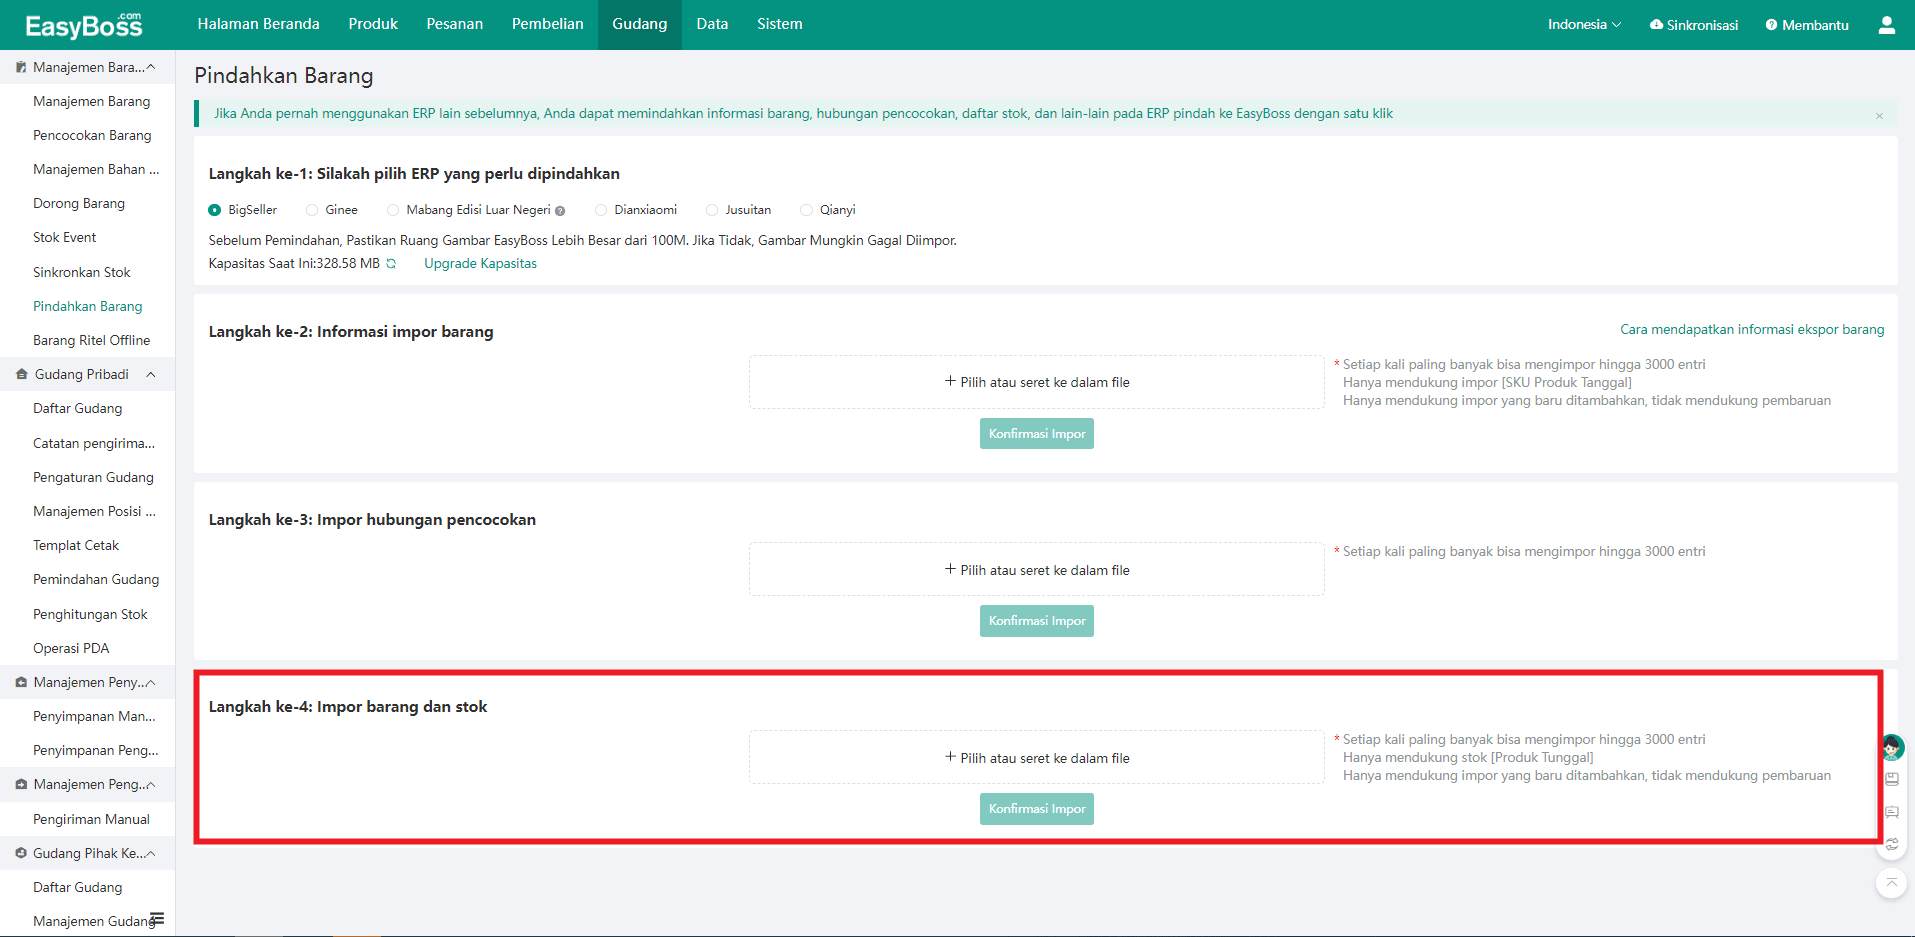The width and height of the screenshot is (1915, 937).
Task: Open Penghitungan Stok in sidebar
Action: pyautogui.click(x=88, y=615)
